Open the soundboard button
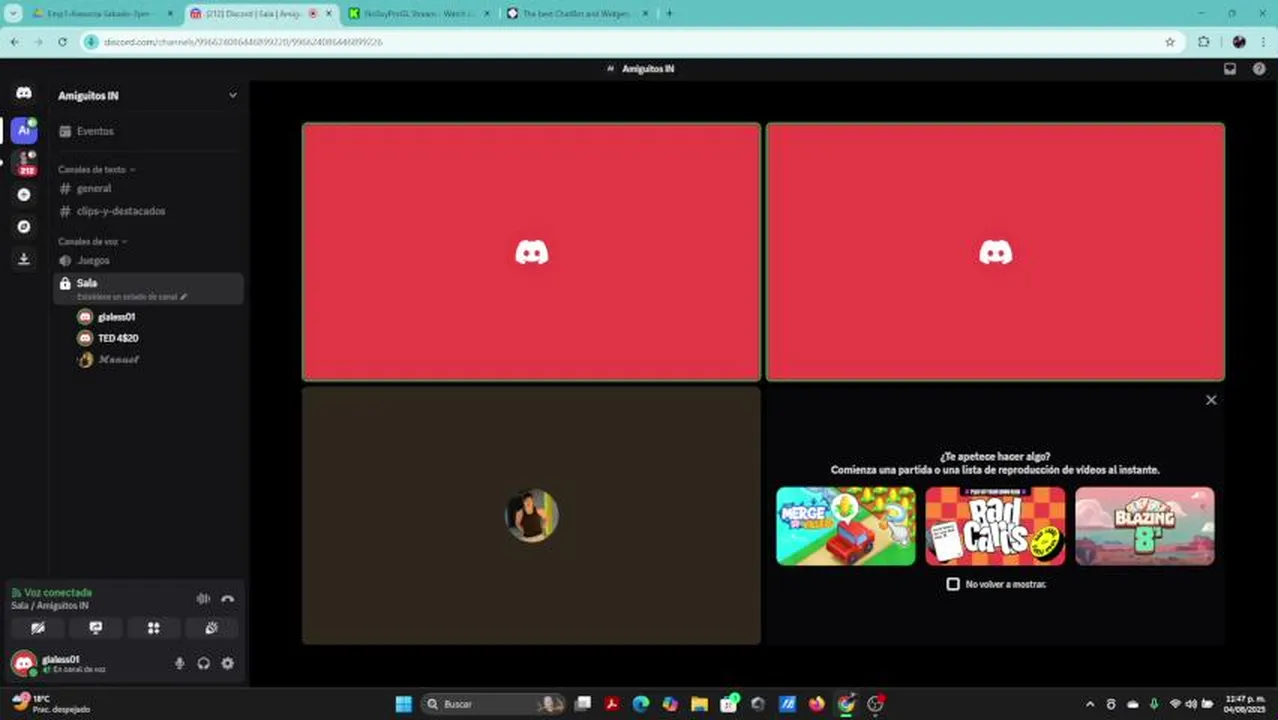Viewport: 1278px width, 720px height. pyautogui.click(x=212, y=628)
